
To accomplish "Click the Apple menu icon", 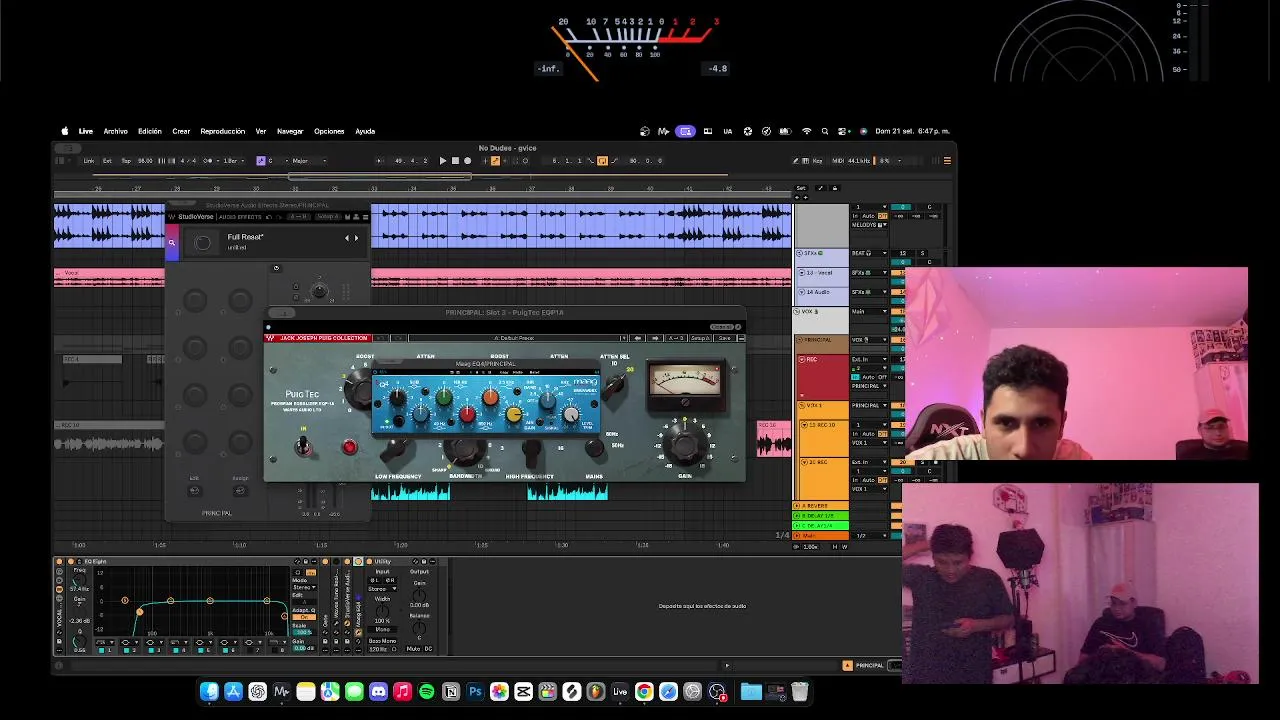I will coord(65,131).
